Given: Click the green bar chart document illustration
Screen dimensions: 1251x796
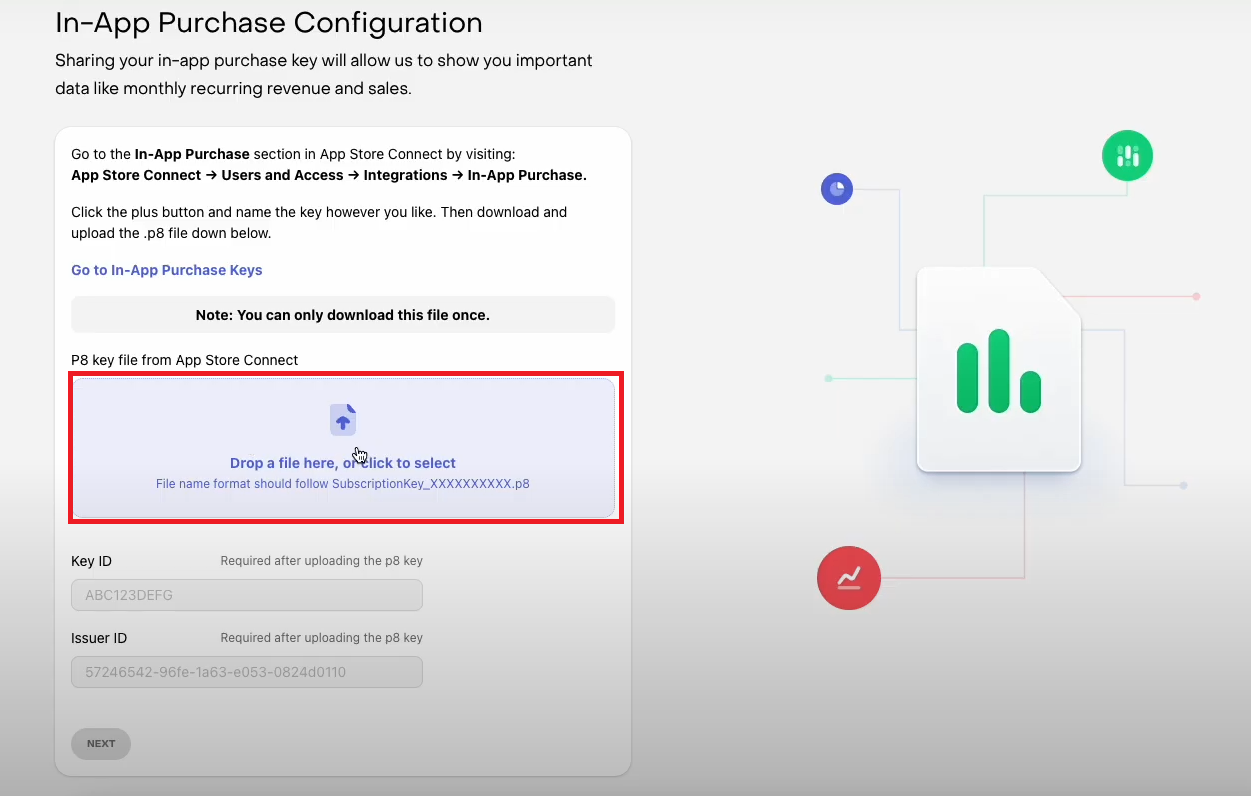Looking at the screenshot, I should 998,370.
